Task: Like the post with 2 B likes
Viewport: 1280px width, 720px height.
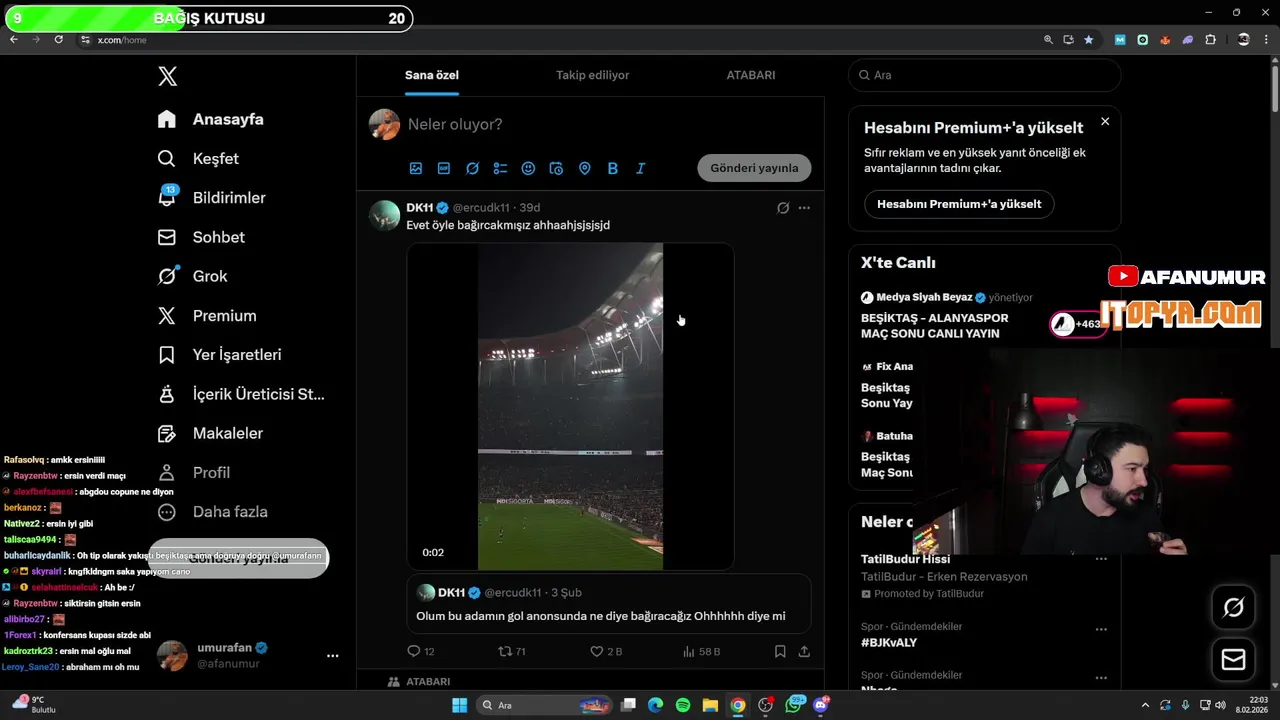Action: (606, 651)
